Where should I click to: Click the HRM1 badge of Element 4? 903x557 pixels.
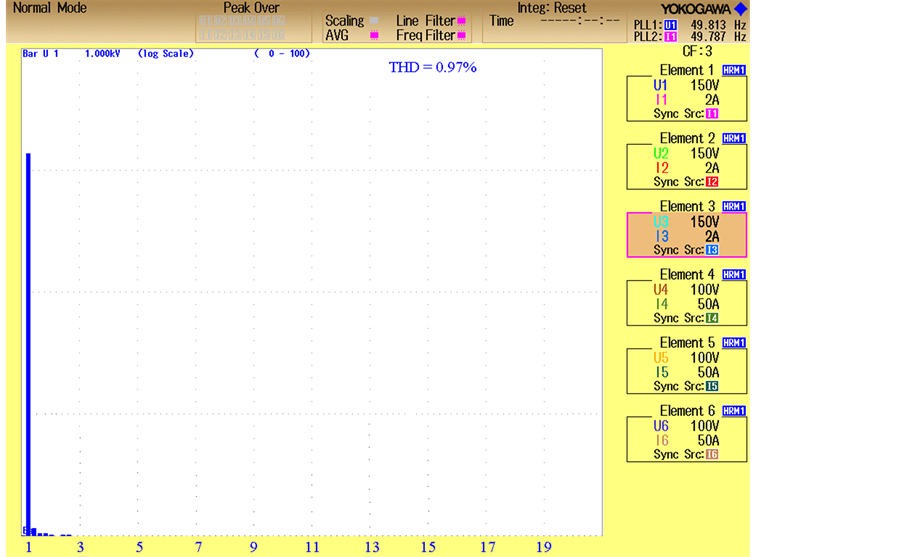click(734, 275)
